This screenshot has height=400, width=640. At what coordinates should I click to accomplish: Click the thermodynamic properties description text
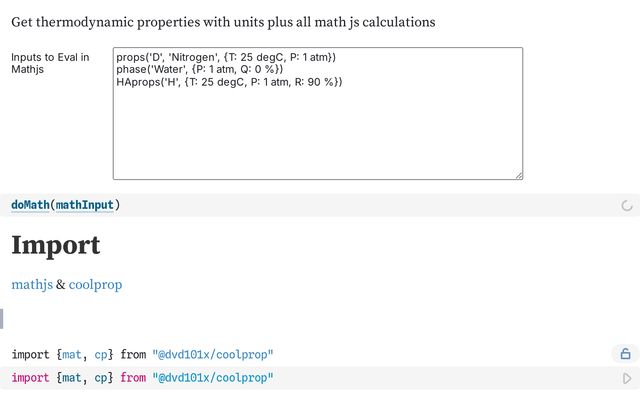tap(223, 21)
